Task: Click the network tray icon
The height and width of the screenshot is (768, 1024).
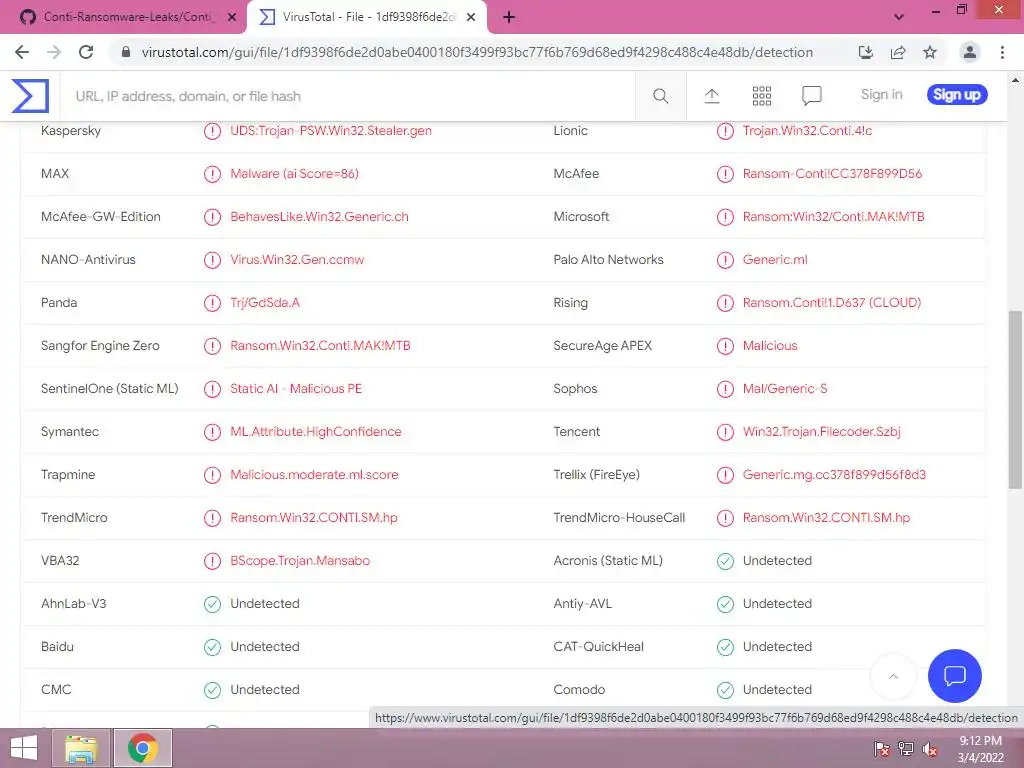Action: pos(906,749)
